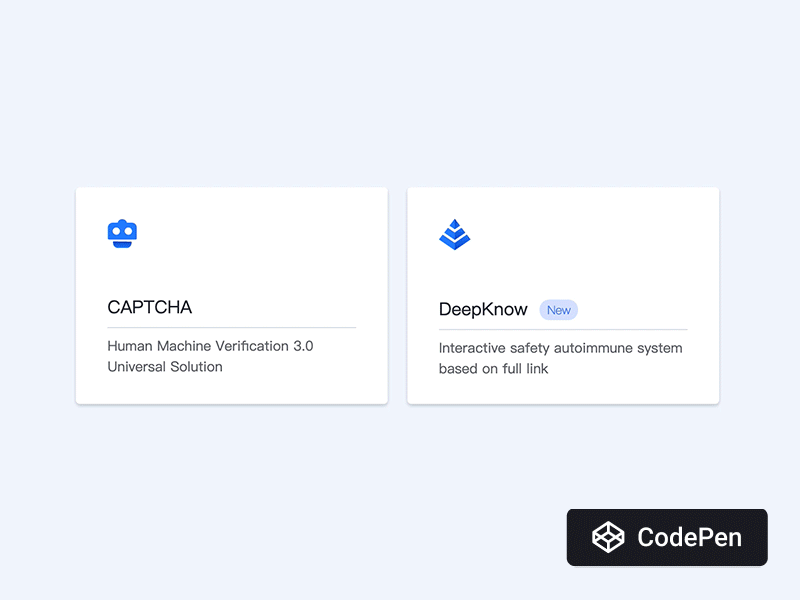Click the bottom chevron of DeepKnow's icon
Image resolution: width=800 pixels, height=600 pixels.
pos(455,241)
